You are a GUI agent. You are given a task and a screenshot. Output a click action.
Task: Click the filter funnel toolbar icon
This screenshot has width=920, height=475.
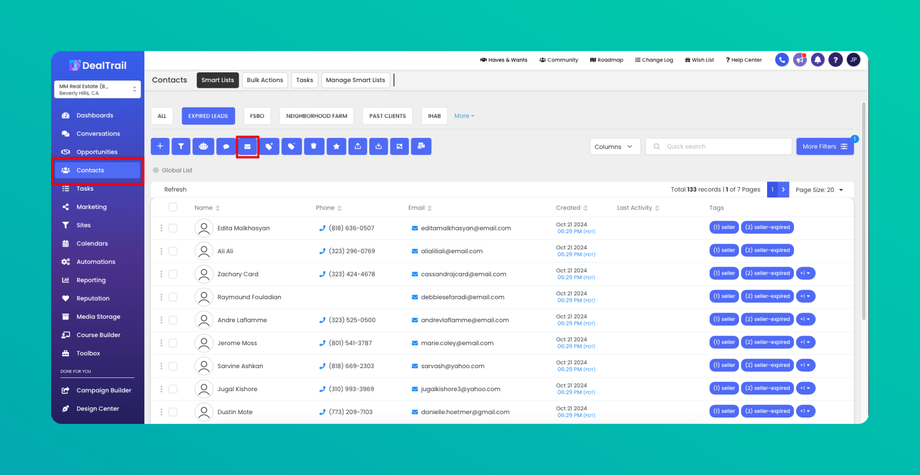(181, 147)
